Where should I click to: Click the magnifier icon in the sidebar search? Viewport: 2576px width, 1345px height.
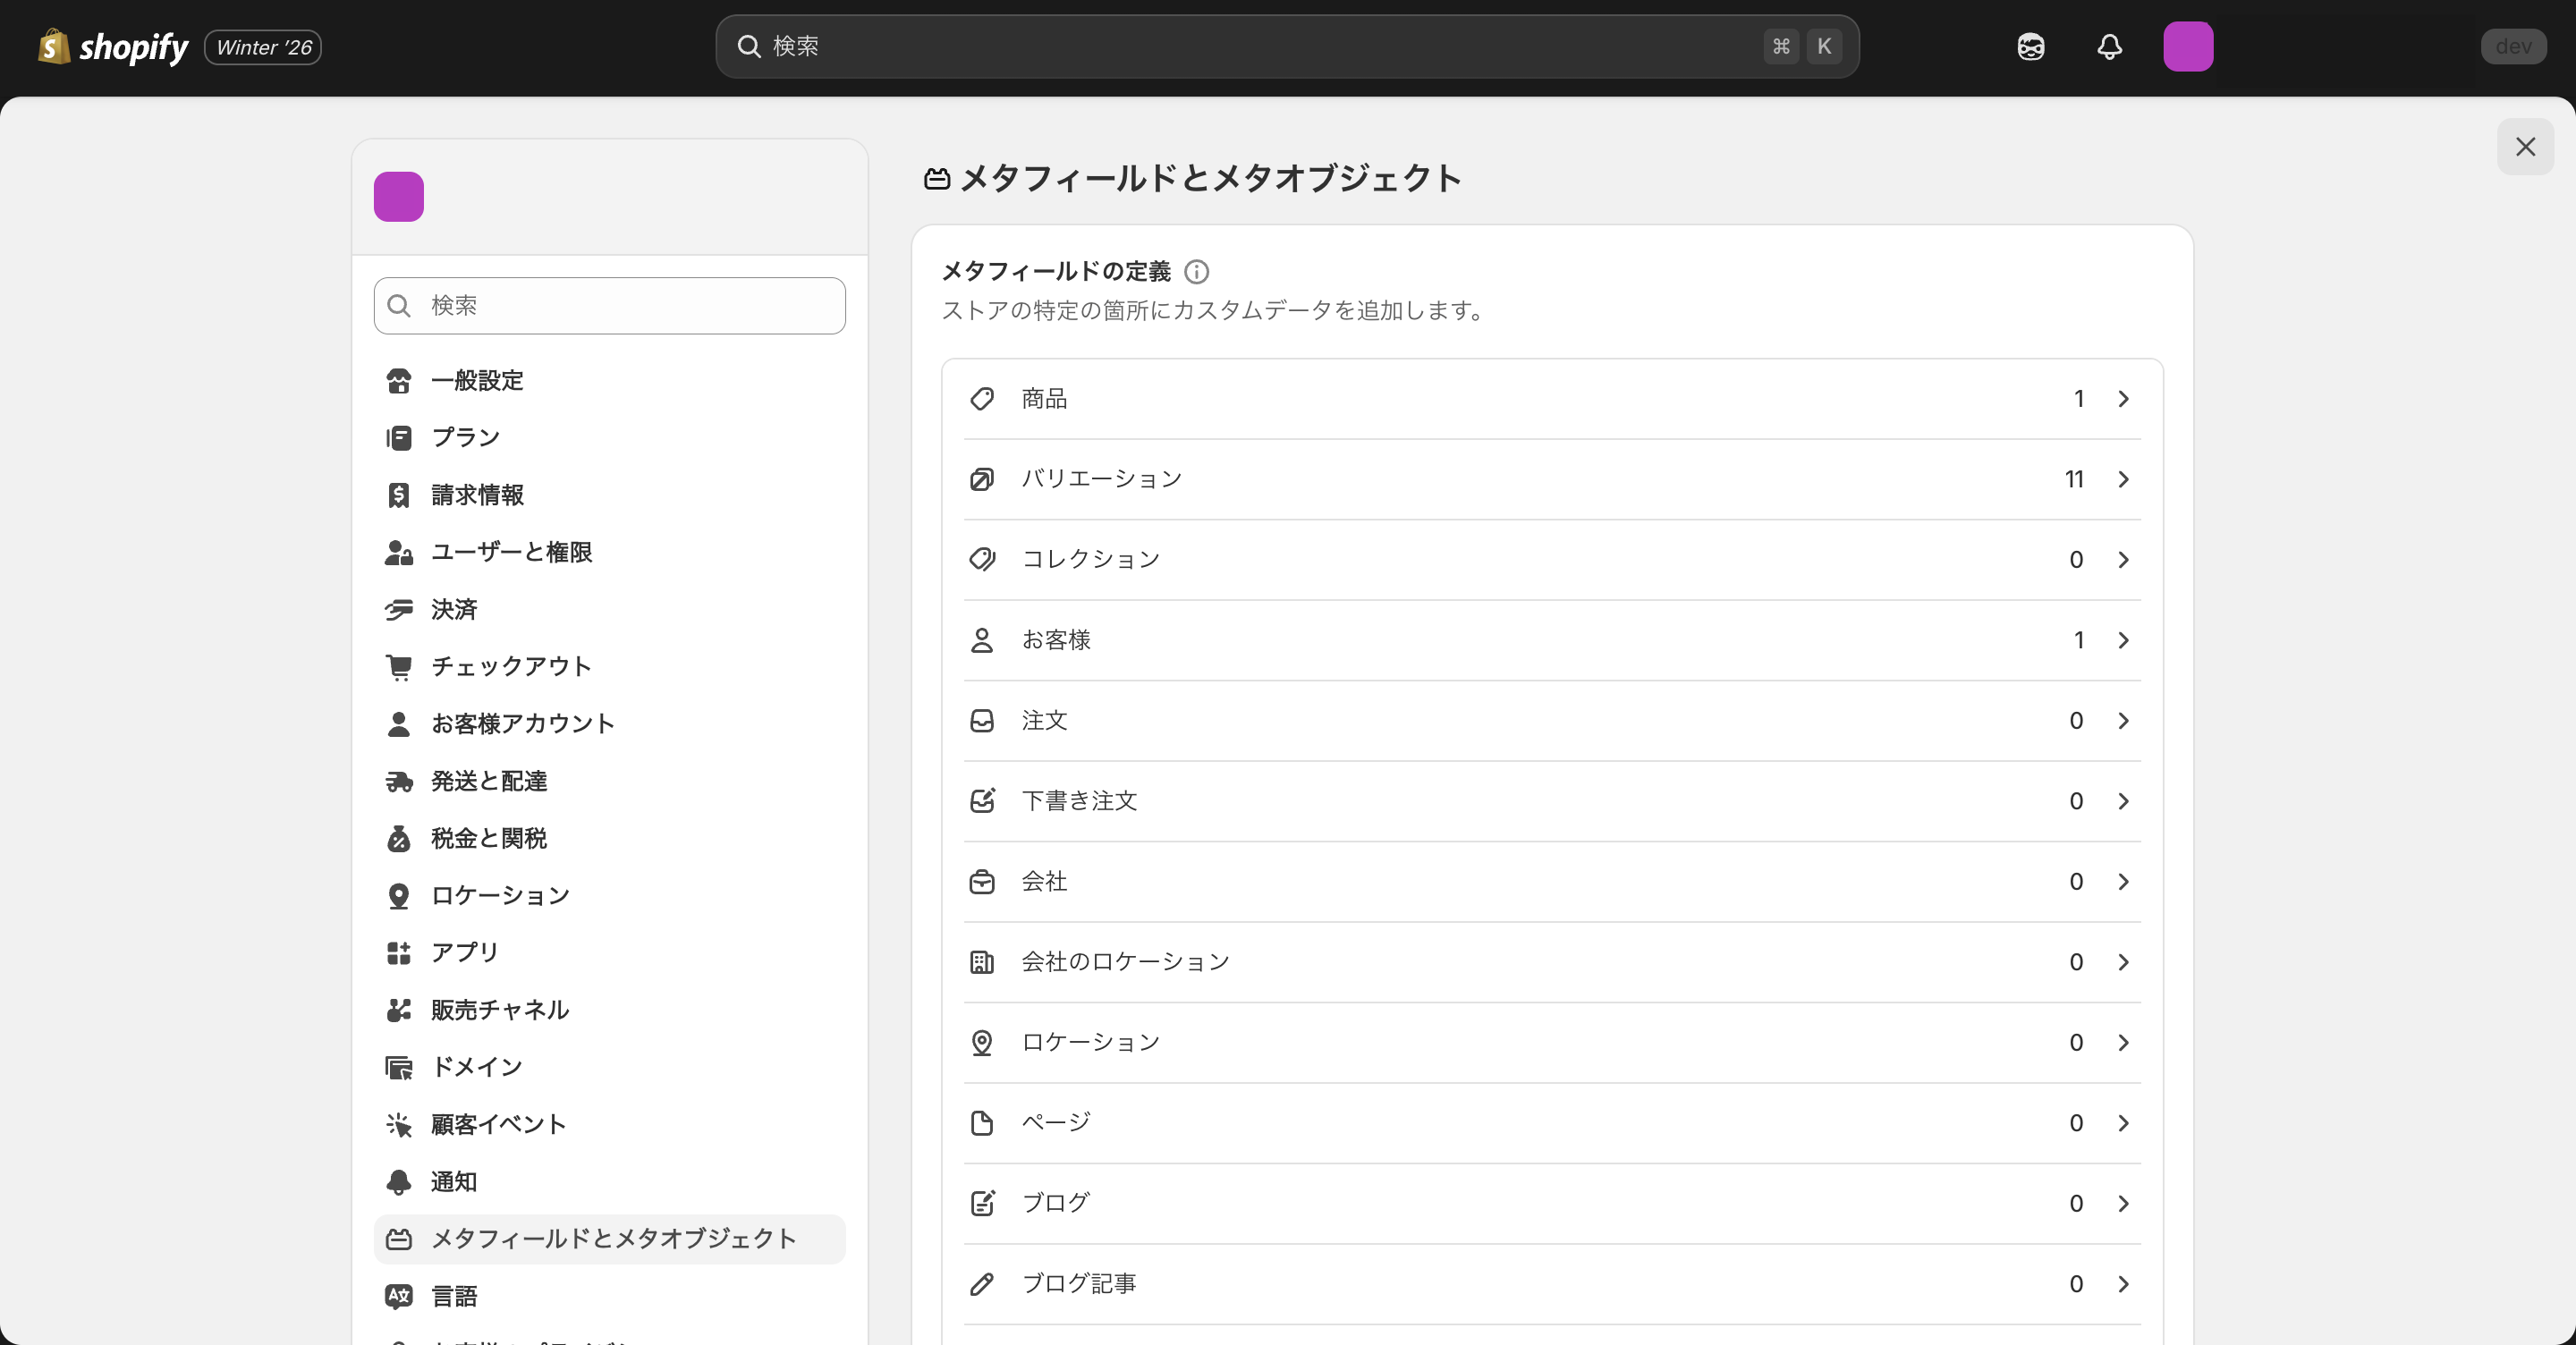point(399,306)
